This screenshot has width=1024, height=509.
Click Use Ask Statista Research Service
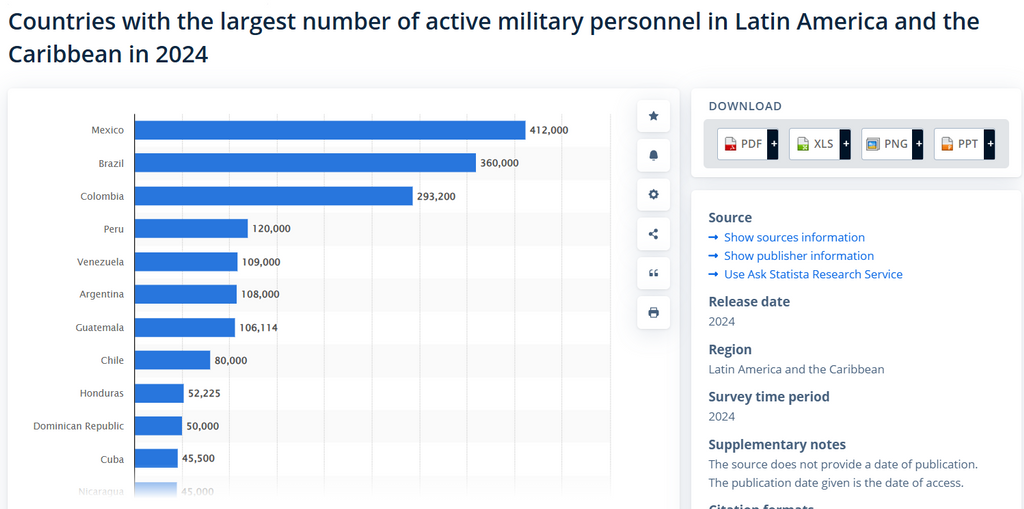(x=813, y=274)
